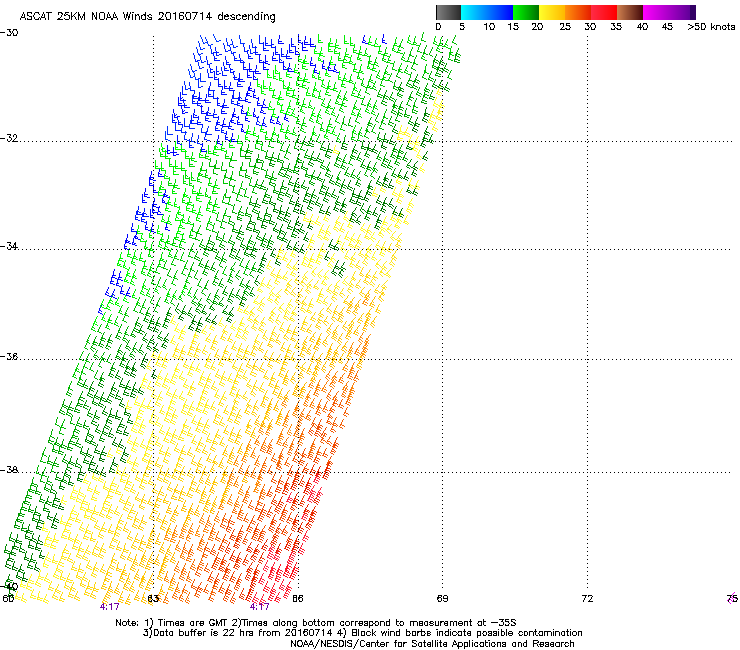Click the NOAA/NESDIS credit line

coord(432,644)
